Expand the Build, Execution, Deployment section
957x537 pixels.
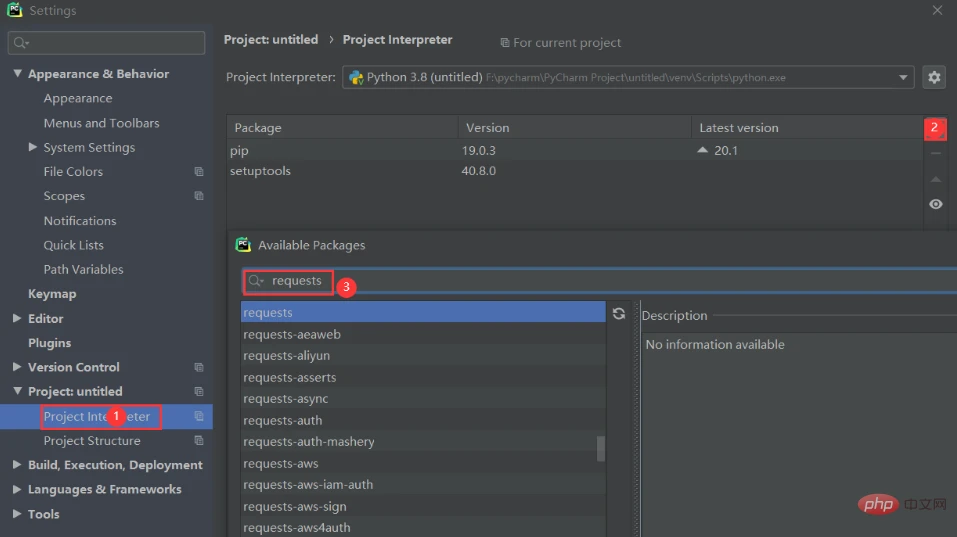(x=17, y=465)
